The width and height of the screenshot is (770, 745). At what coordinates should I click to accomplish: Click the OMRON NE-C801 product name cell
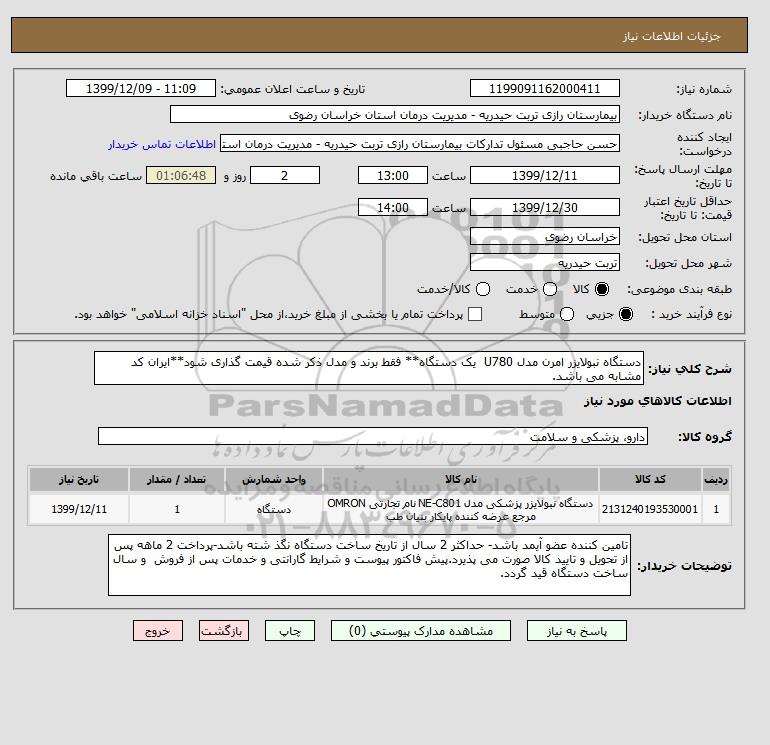461,509
